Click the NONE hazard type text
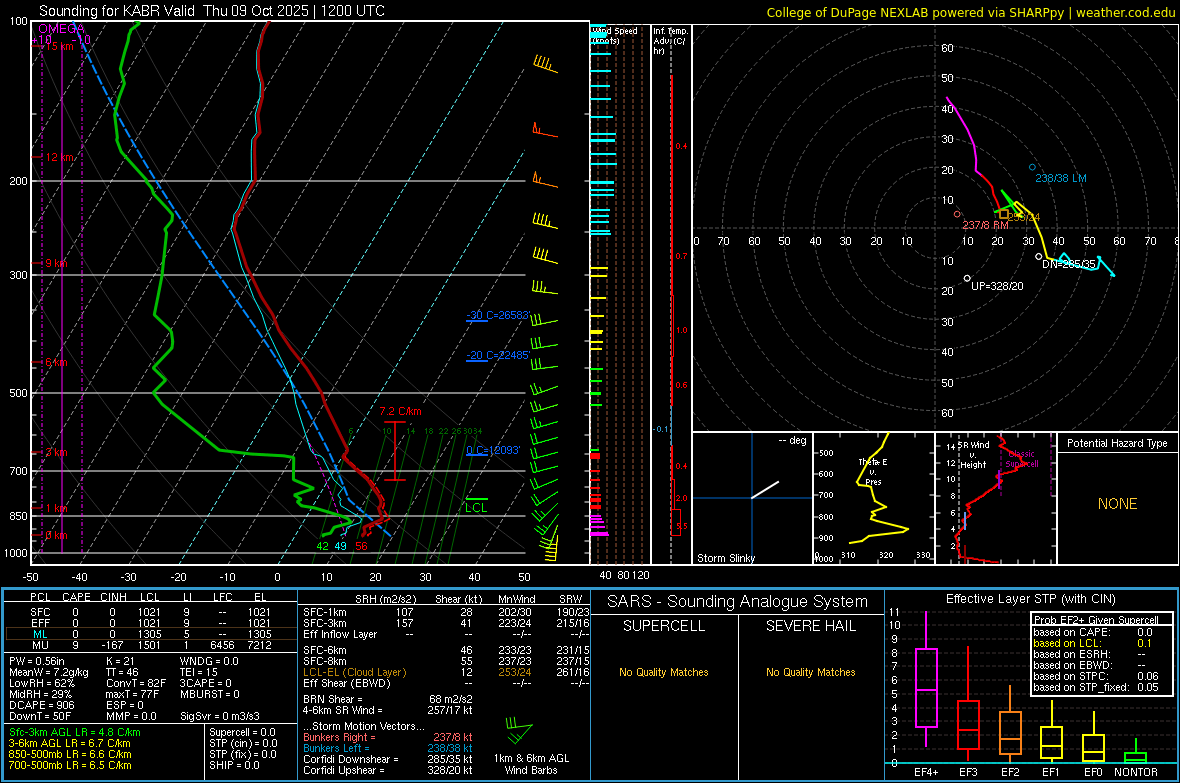The image size is (1180, 783). [x=1117, y=504]
